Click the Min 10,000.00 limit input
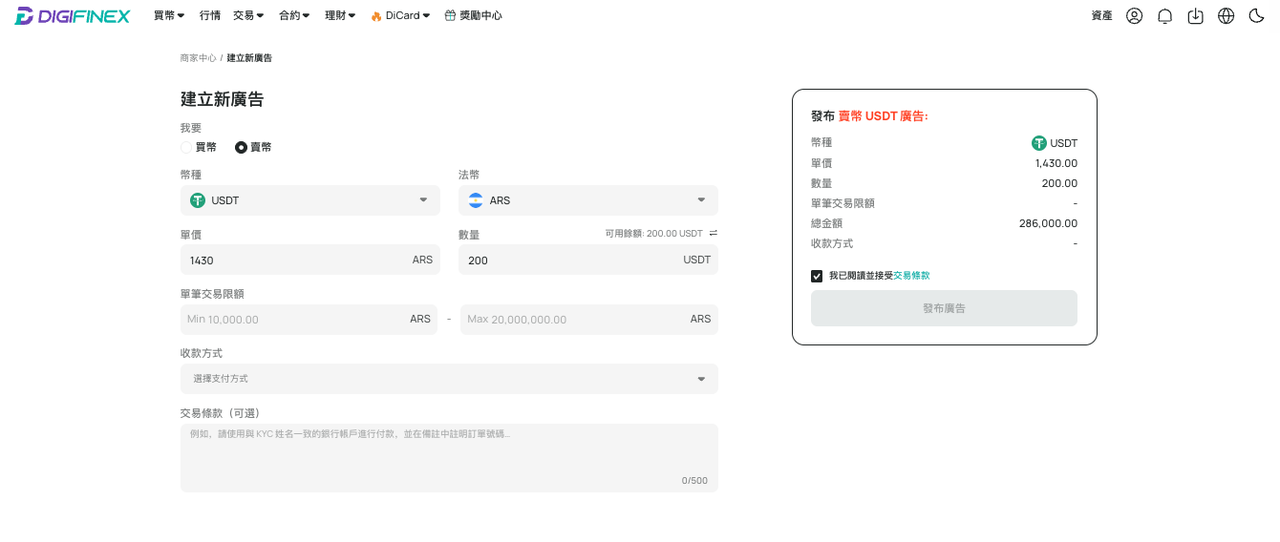 pyautogui.click(x=309, y=319)
